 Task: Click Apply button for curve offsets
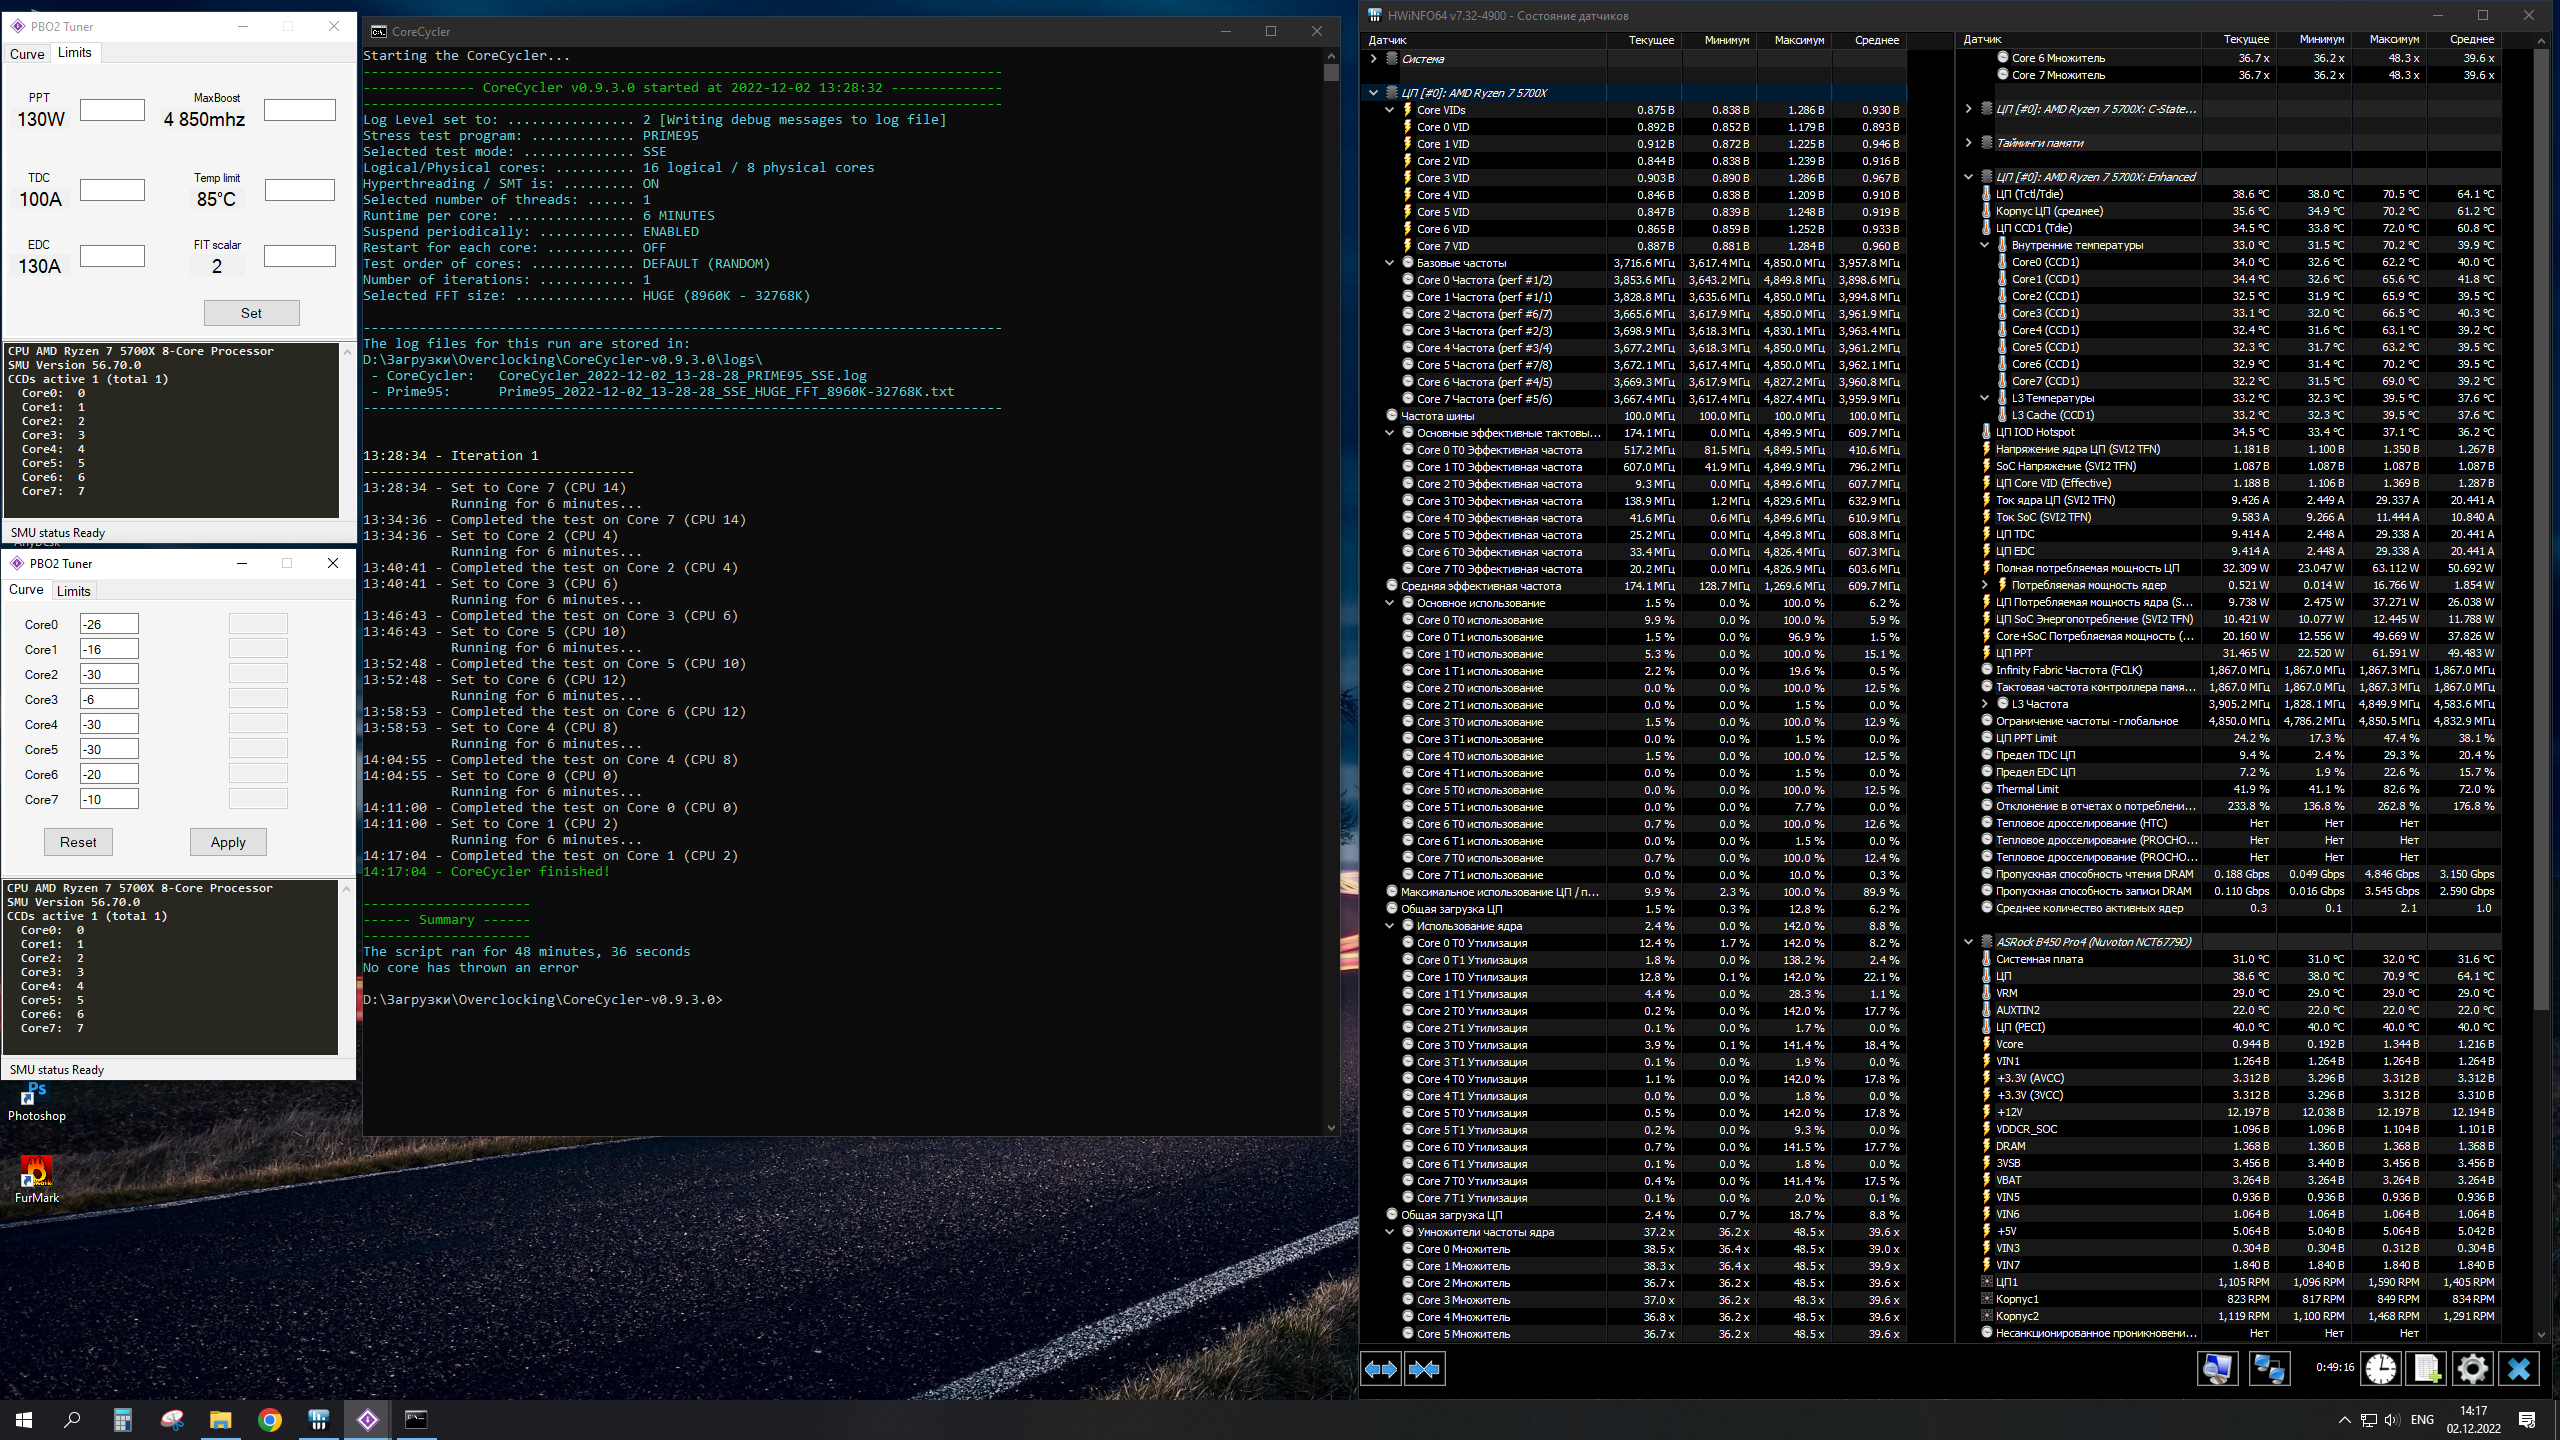pos(228,842)
